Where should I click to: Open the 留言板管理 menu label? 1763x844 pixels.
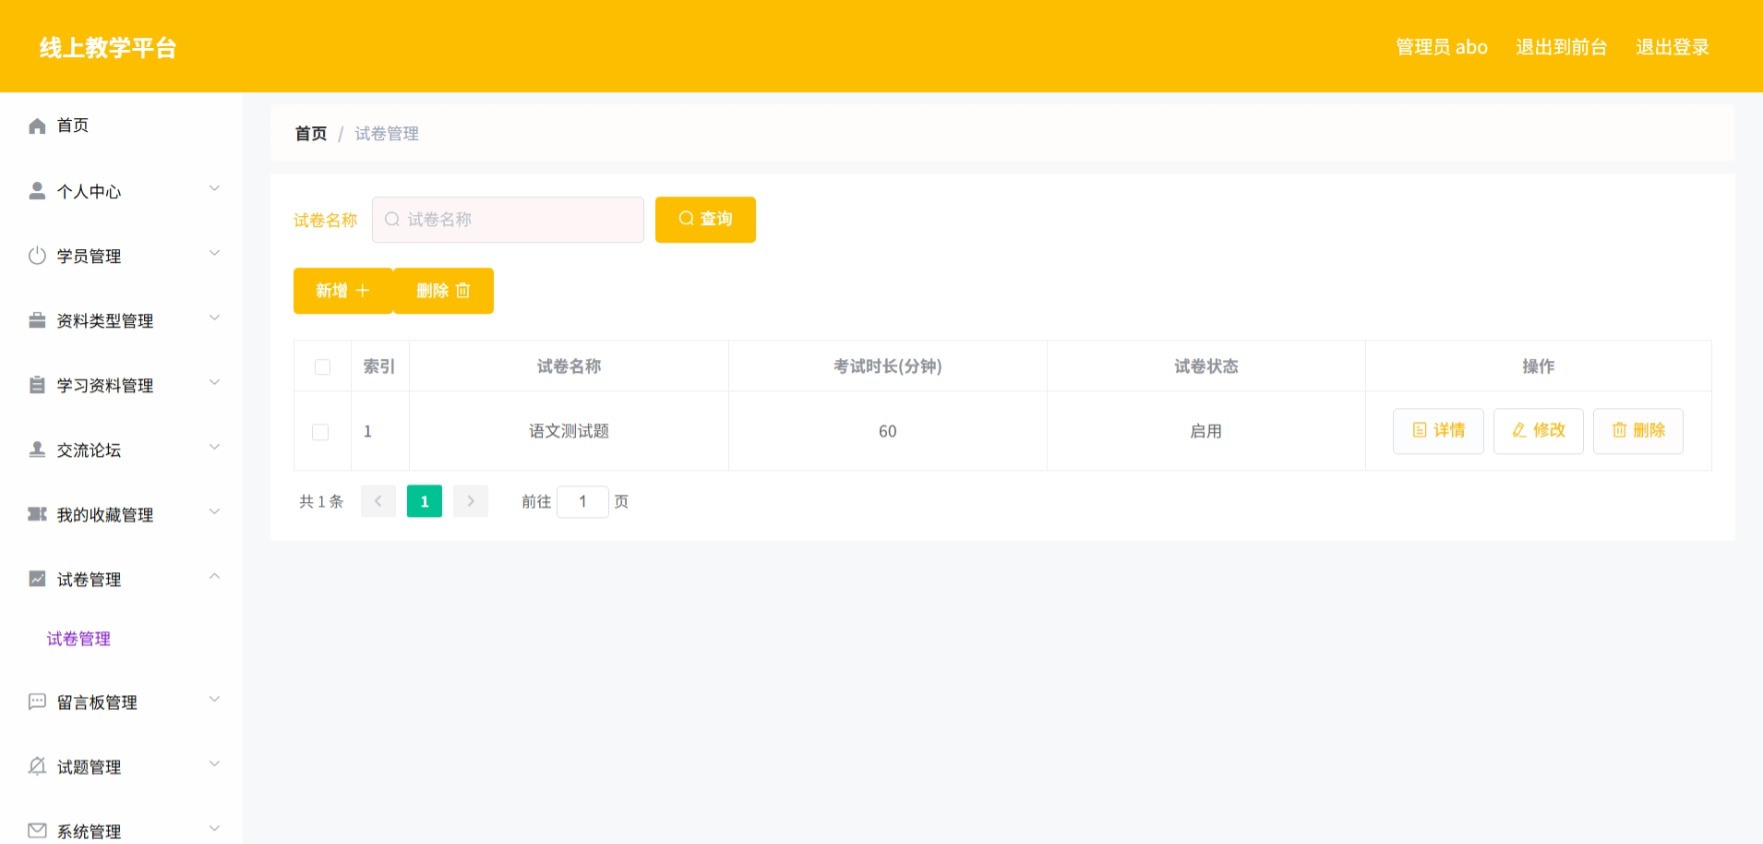tap(97, 702)
